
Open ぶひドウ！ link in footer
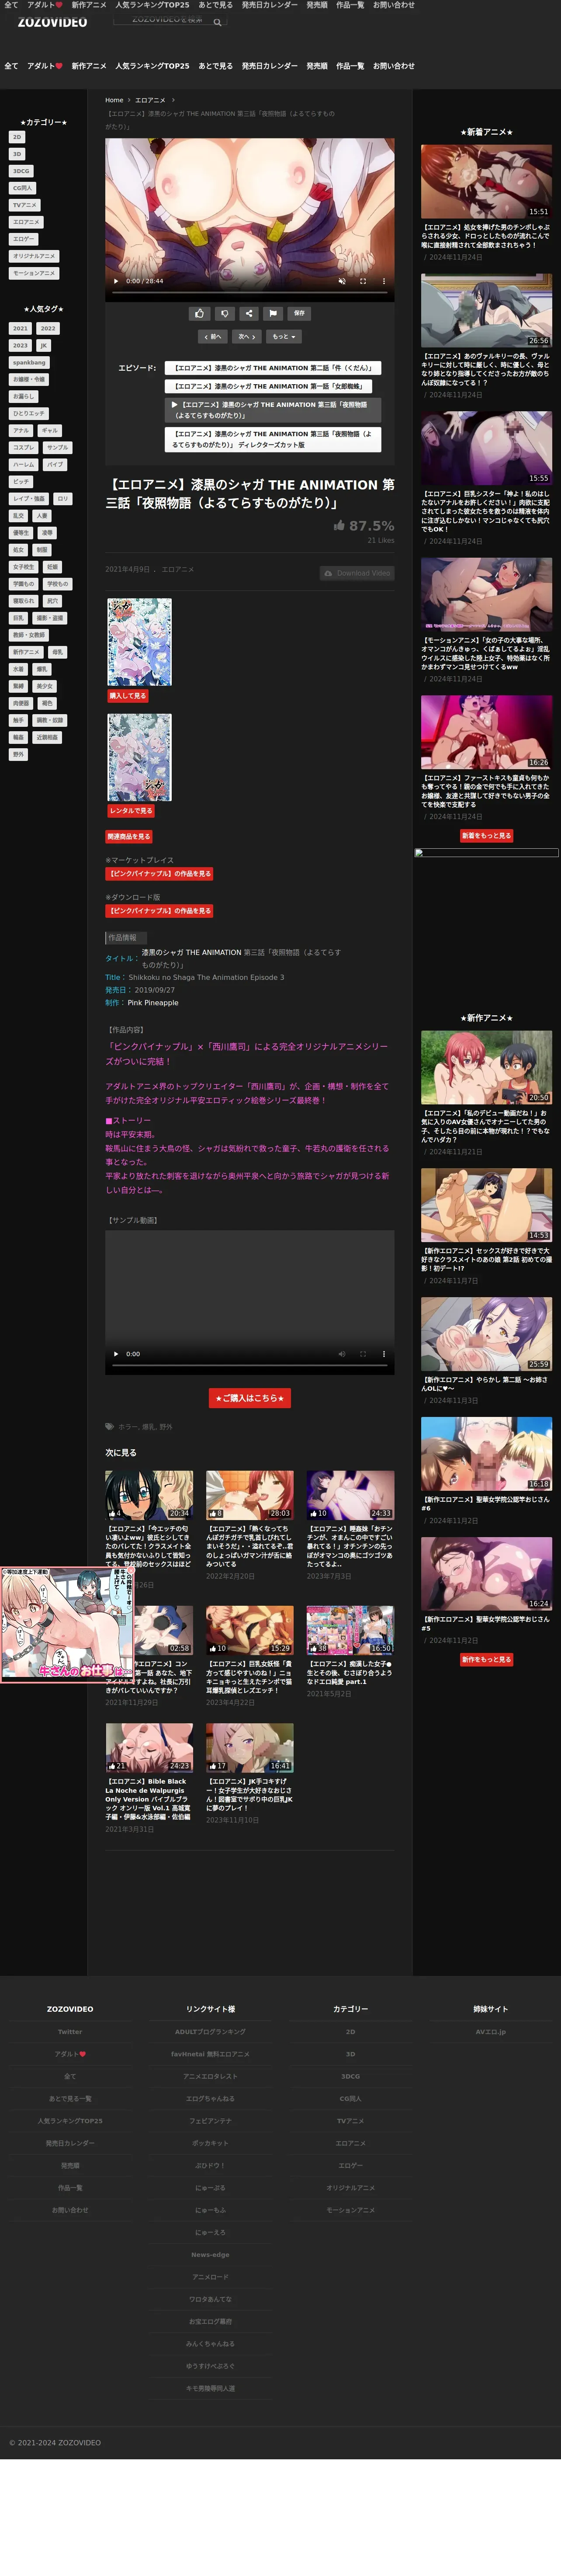(x=210, y=2166)
